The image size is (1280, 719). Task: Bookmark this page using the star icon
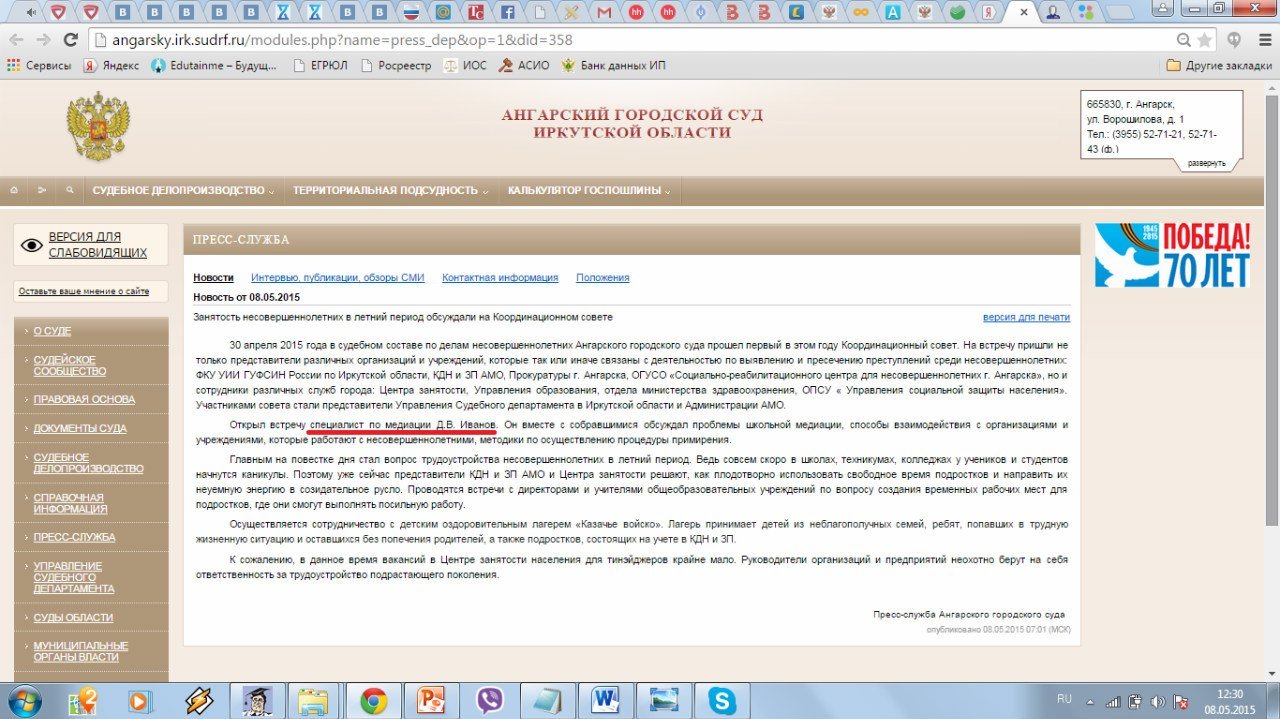point(1205,40)
